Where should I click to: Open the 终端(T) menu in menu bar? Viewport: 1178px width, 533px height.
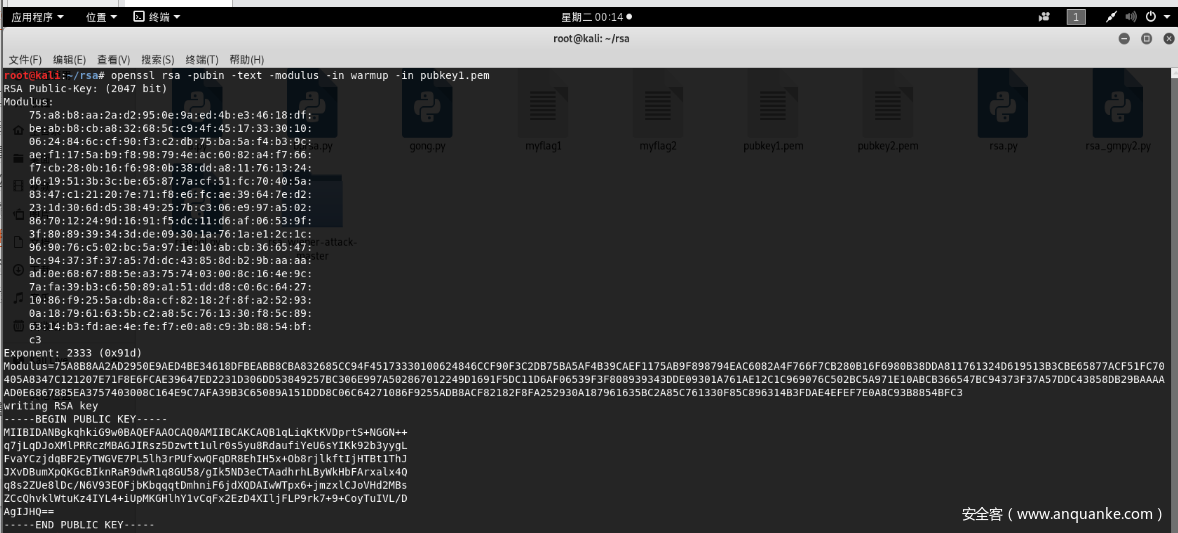201,60
